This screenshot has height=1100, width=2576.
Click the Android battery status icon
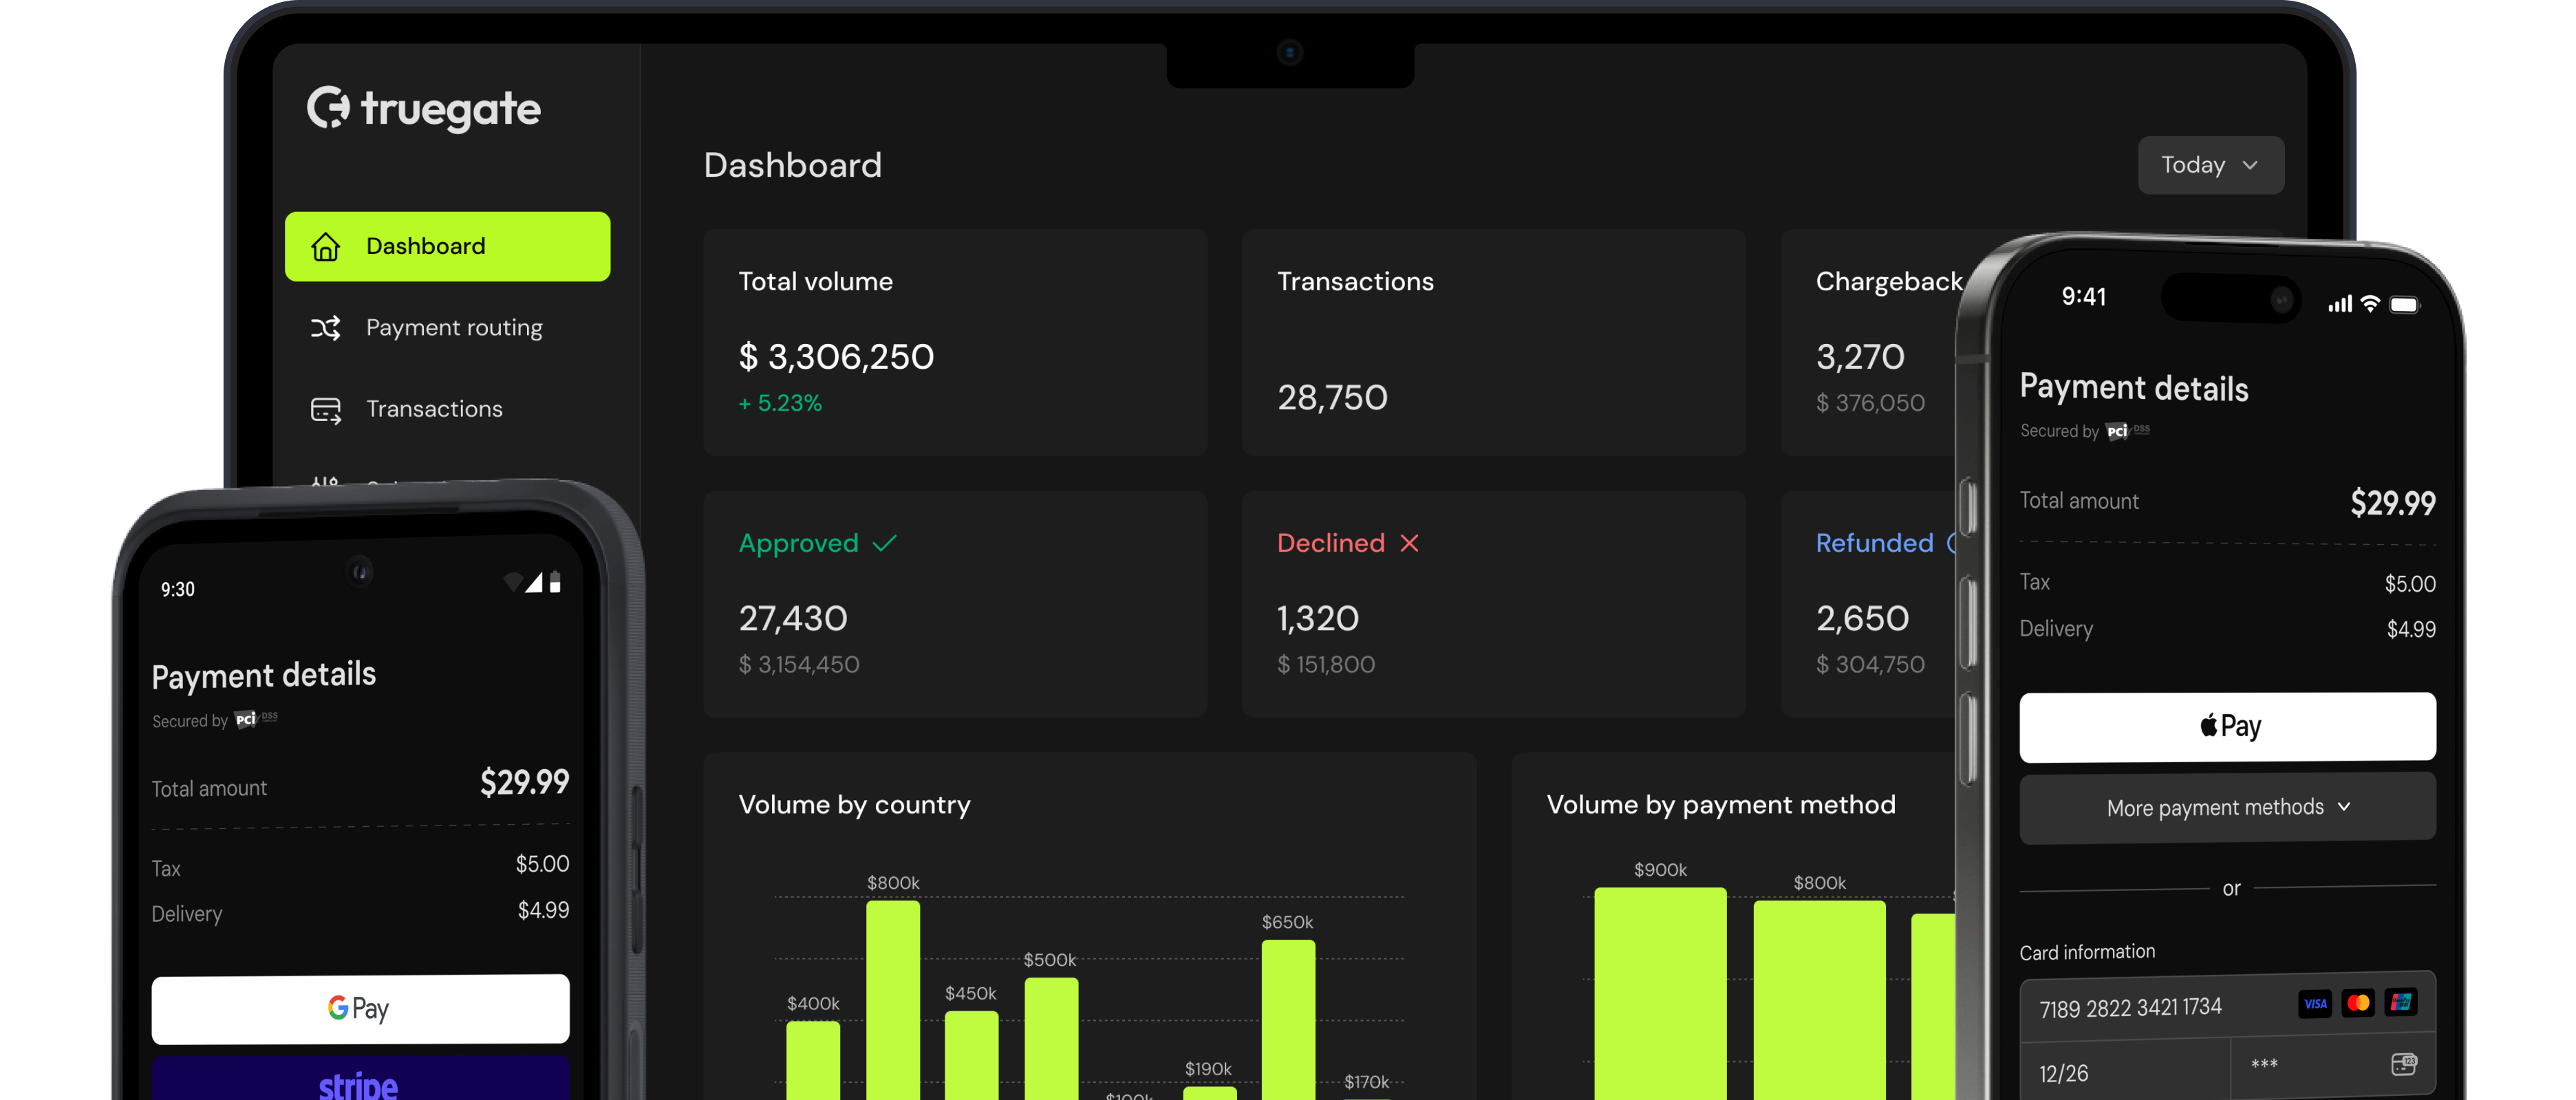pos(555,582)
